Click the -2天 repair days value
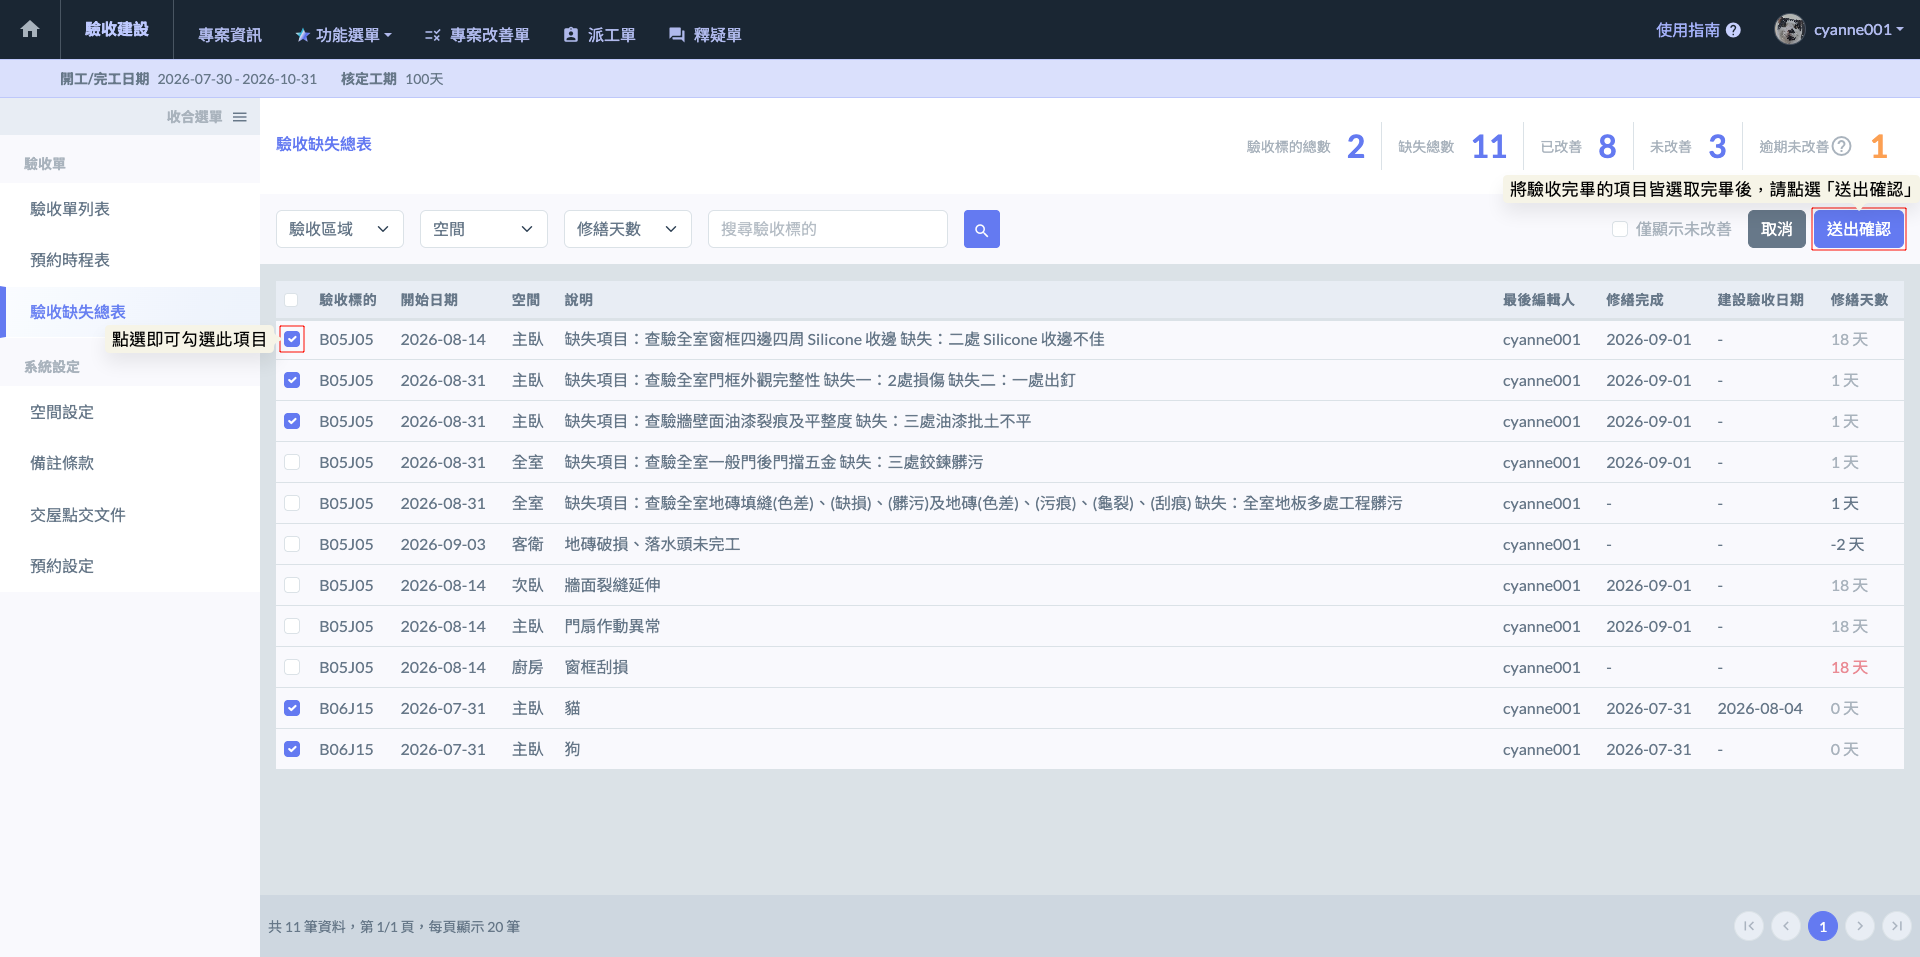Screen dimensions: 1920x957 (1847, 544)
